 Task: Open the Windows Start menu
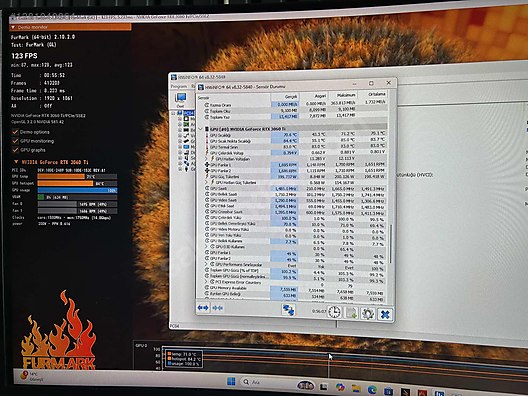[x=231, y=382]
